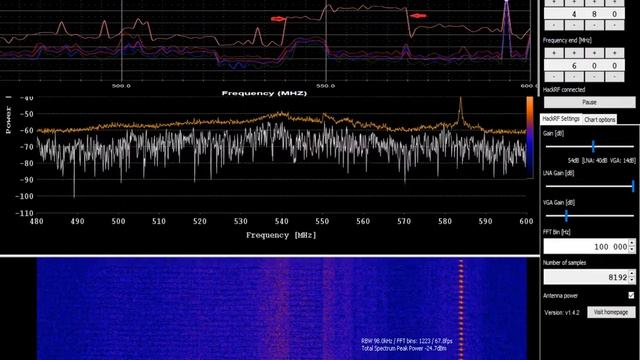Image resolution: width=640 pixels, height=360 pixels.
Task: Decrease the thousands digit of frequency end
Action: [x=554, y=77]
